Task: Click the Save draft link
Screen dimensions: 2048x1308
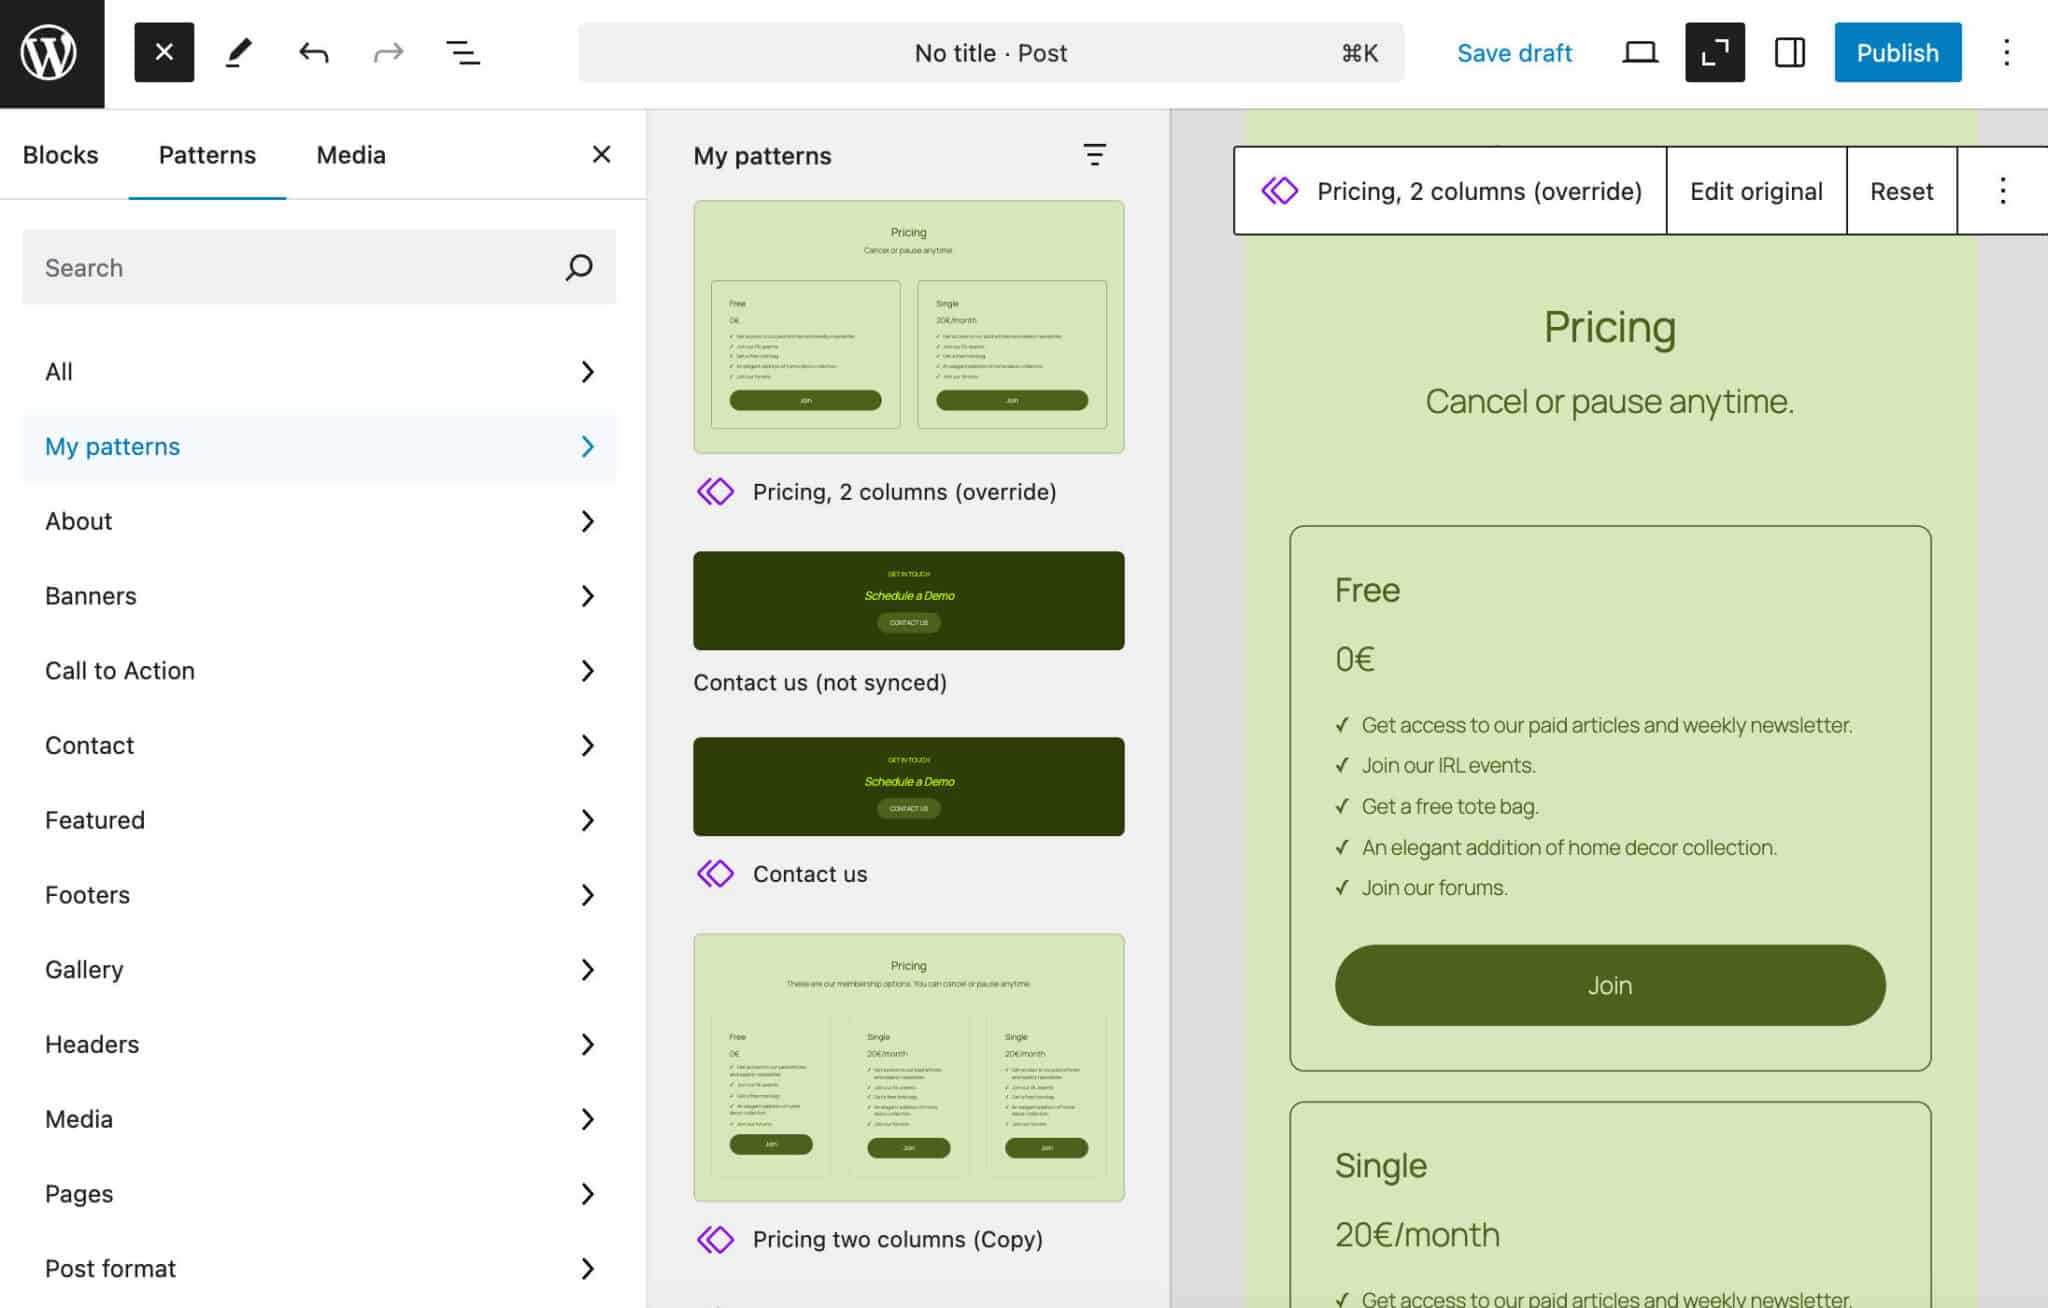Action: click(x=1514, y=52)
